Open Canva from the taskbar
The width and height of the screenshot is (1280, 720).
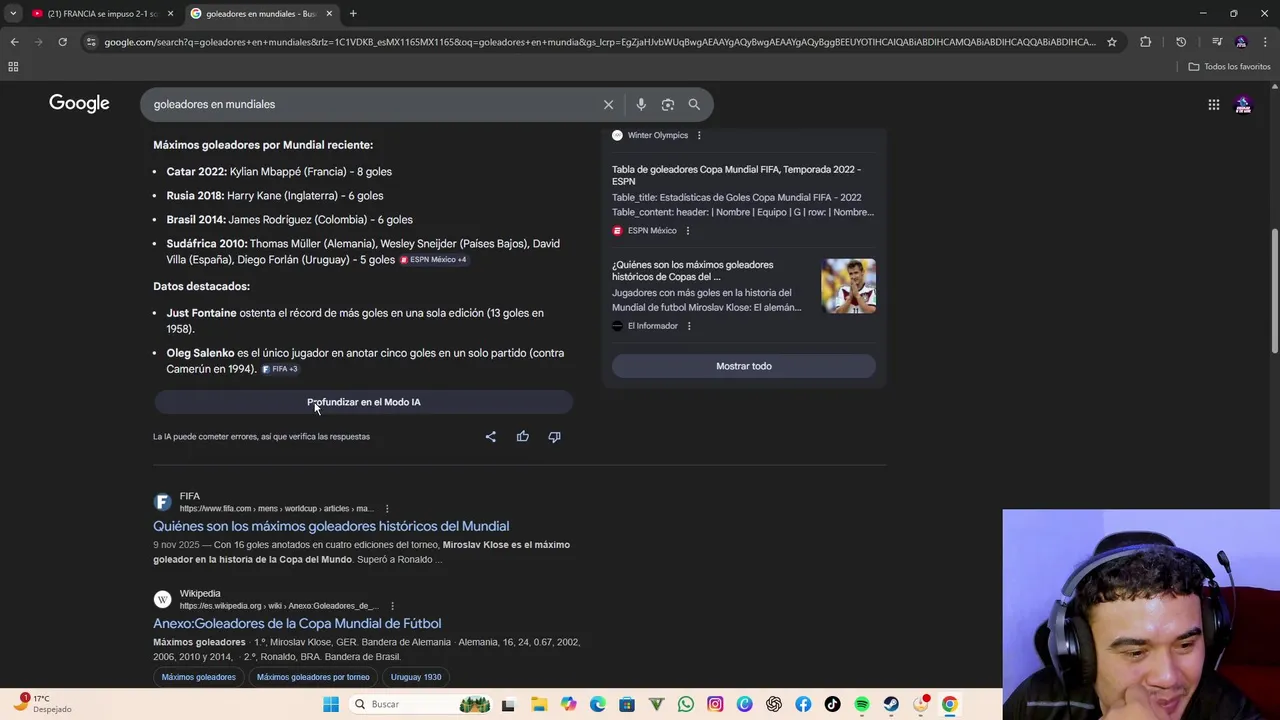[x=744, y=704]
